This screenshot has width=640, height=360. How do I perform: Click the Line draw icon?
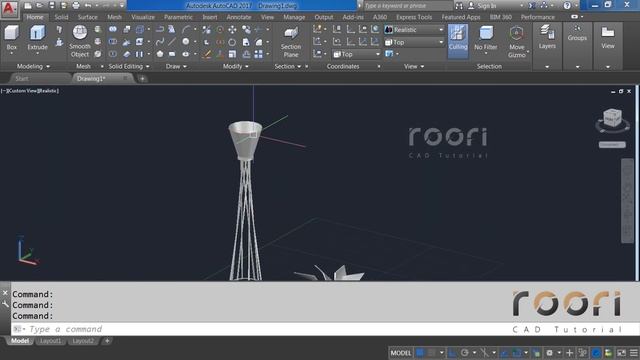pos(172,42)
